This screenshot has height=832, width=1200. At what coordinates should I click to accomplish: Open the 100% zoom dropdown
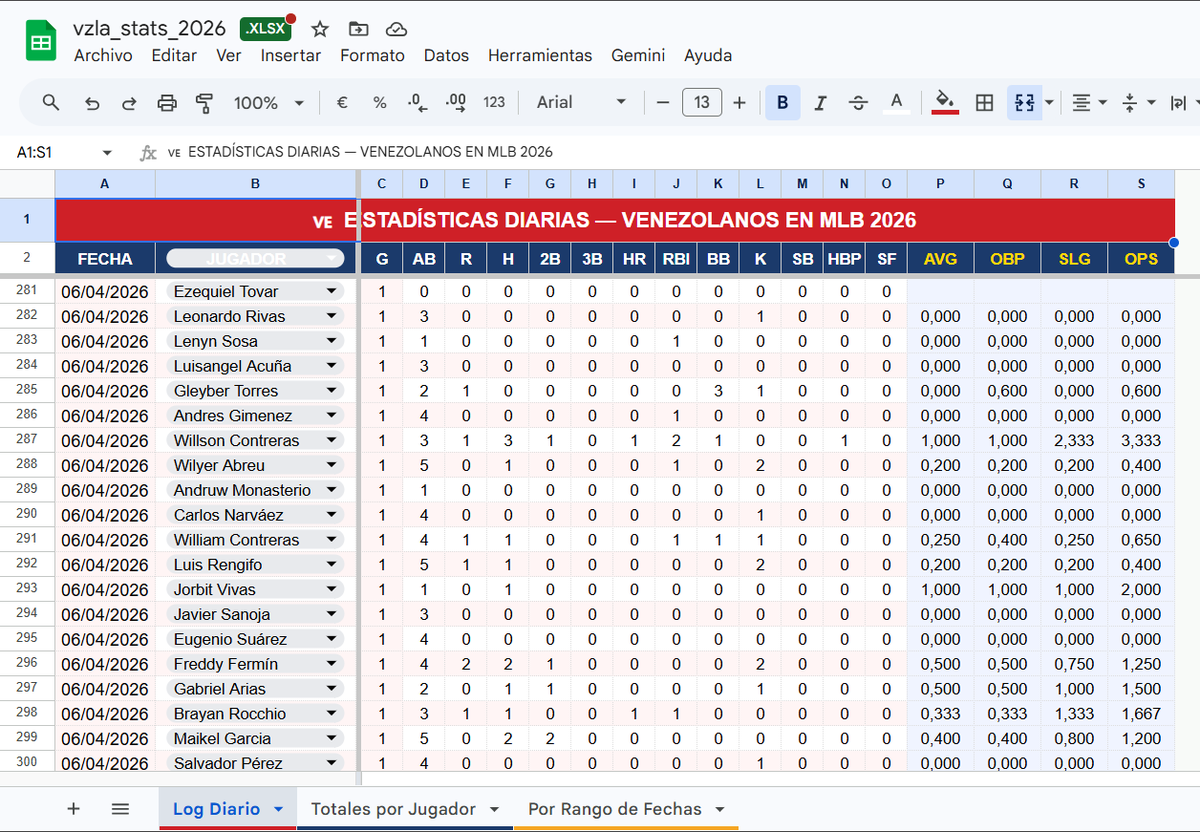pyautogui.click(x=268, y=102)
